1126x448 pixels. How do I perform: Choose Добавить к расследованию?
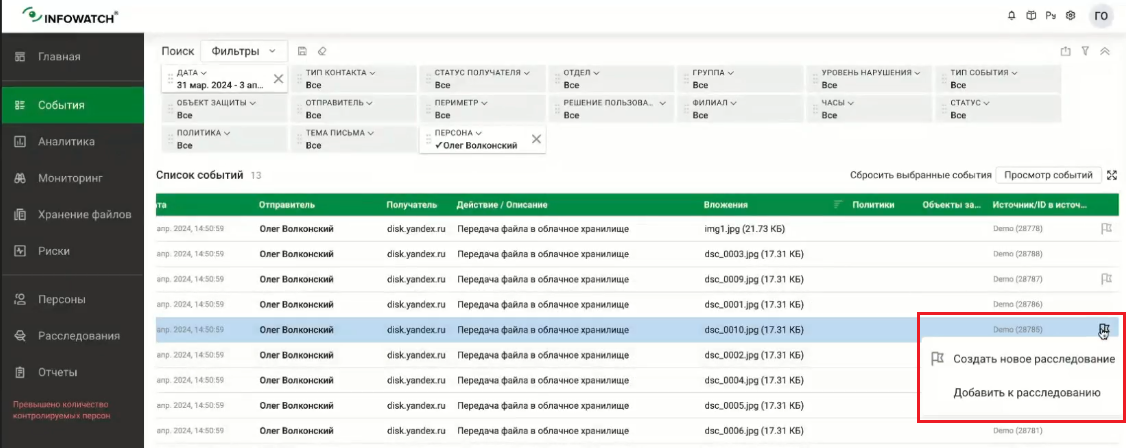pyautogui.click(x=1026, y=393)
